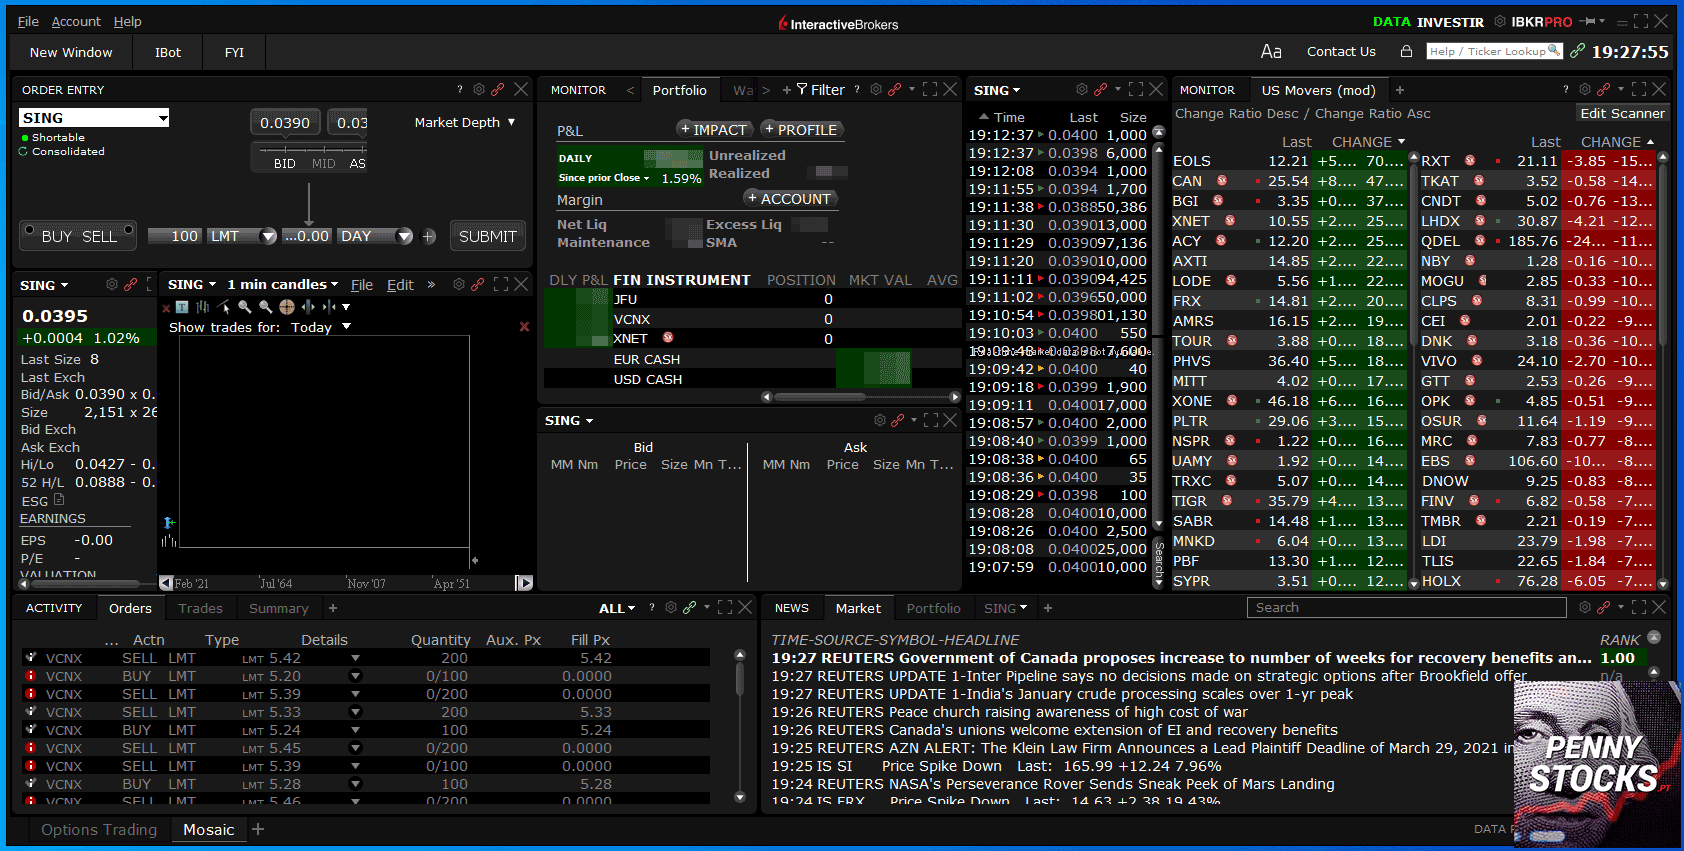
Task: Open the File menu in the top menu bar
Action: pyautogui.click(x=28, y=21)
